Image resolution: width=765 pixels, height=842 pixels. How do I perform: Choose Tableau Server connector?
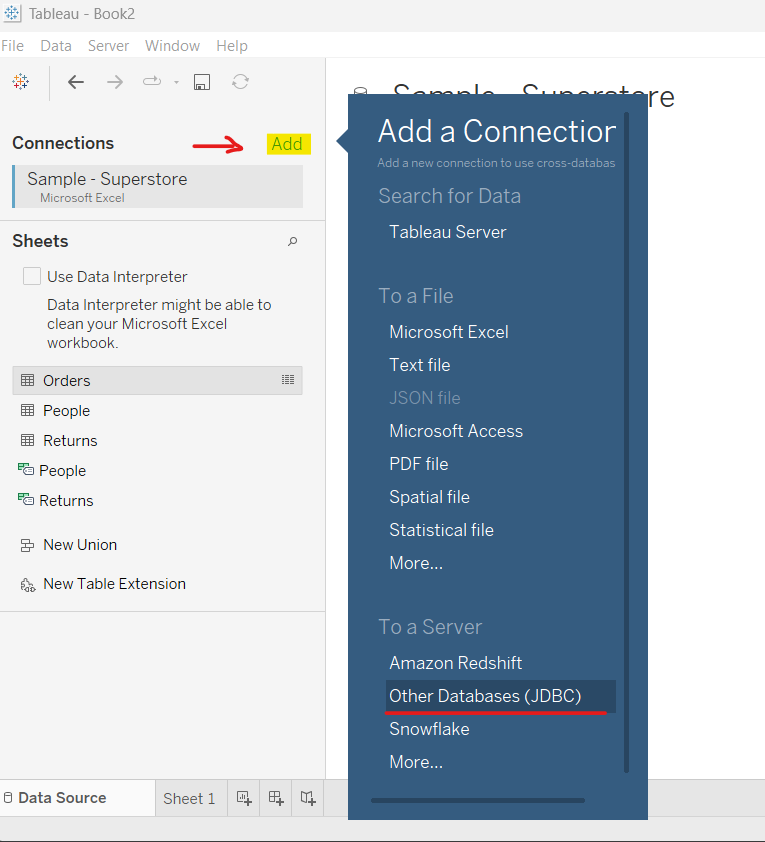pyautogui.click(x=448, y=232)
